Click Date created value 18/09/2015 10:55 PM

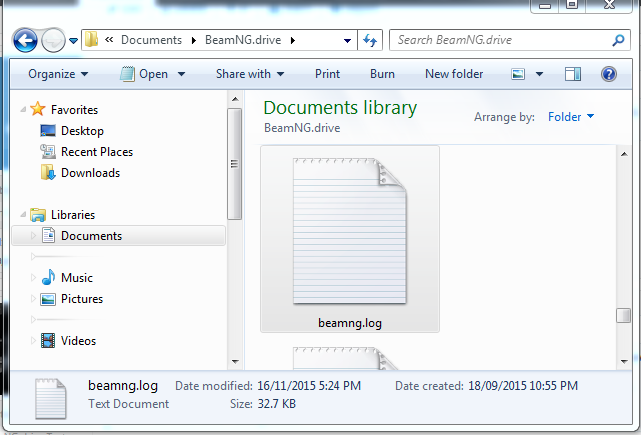(523, 386)
